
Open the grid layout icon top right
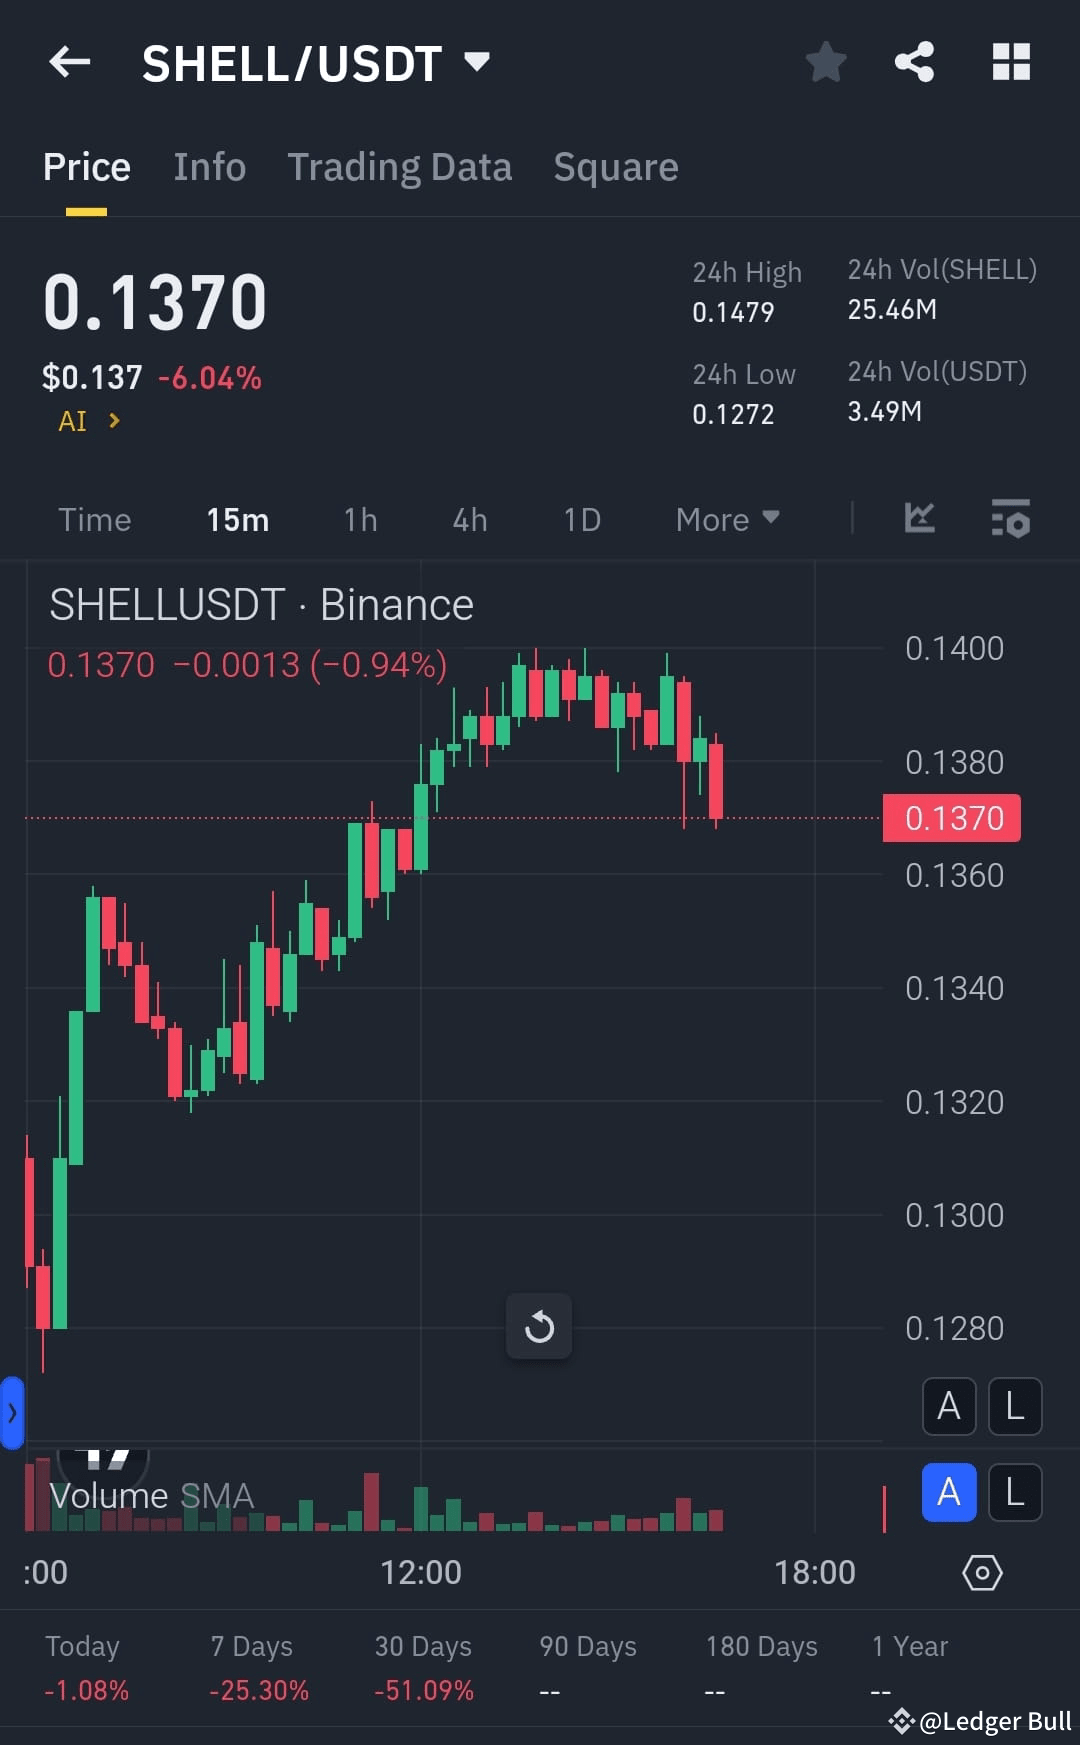coord(1010,62)
